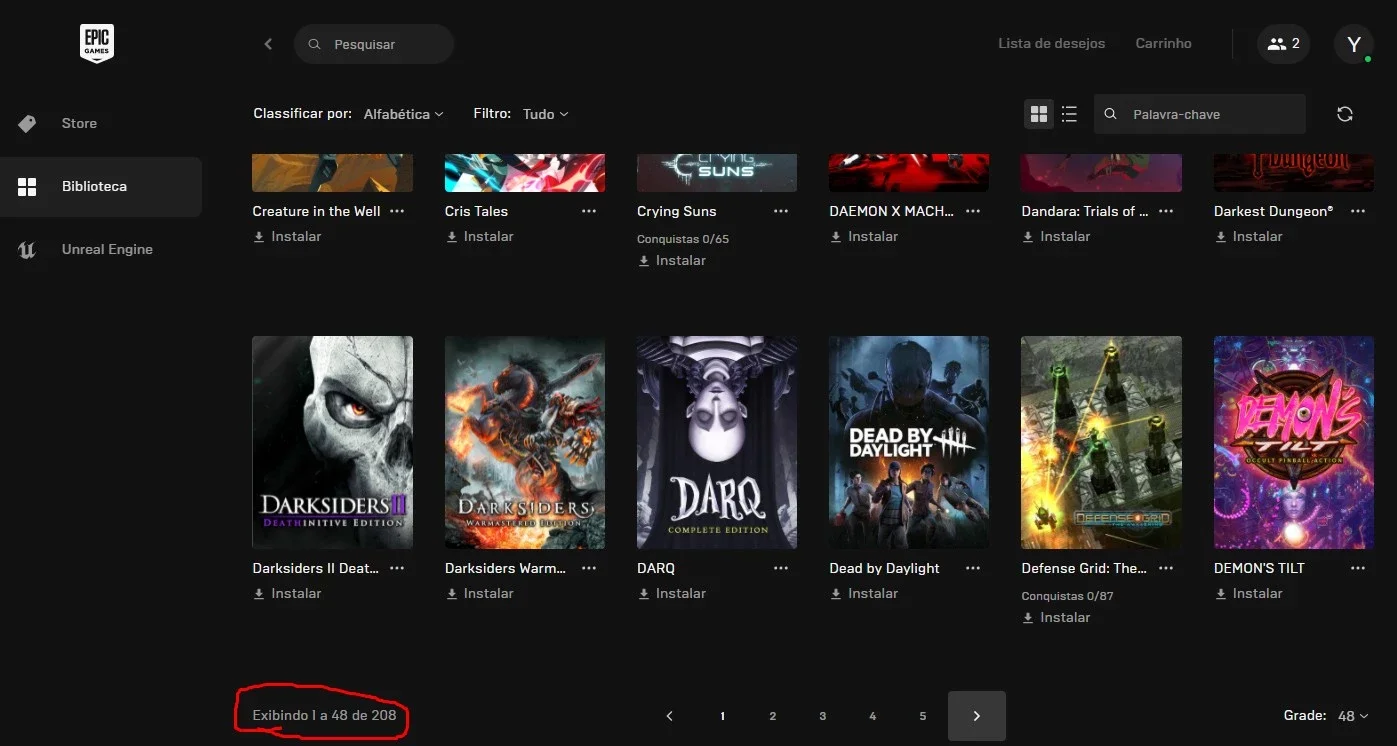Install Darksiders Warmastered Edition
The image size is (1397, 746).
(x=479, y=594)
